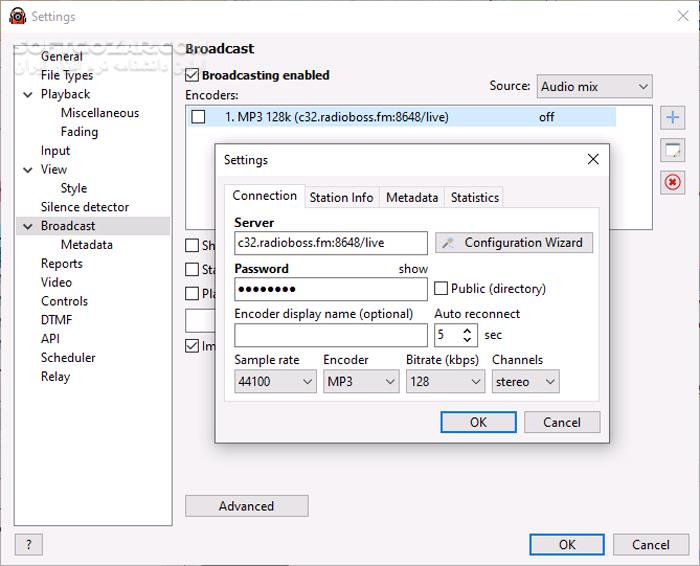Select Broadcast category in tree
This screenshot has height=566, width=700.
pos(68,226)
